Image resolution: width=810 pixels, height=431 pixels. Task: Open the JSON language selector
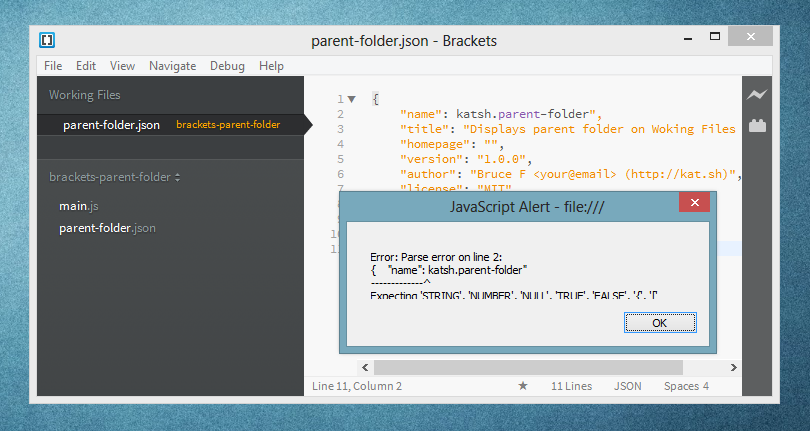coord(628,386)
